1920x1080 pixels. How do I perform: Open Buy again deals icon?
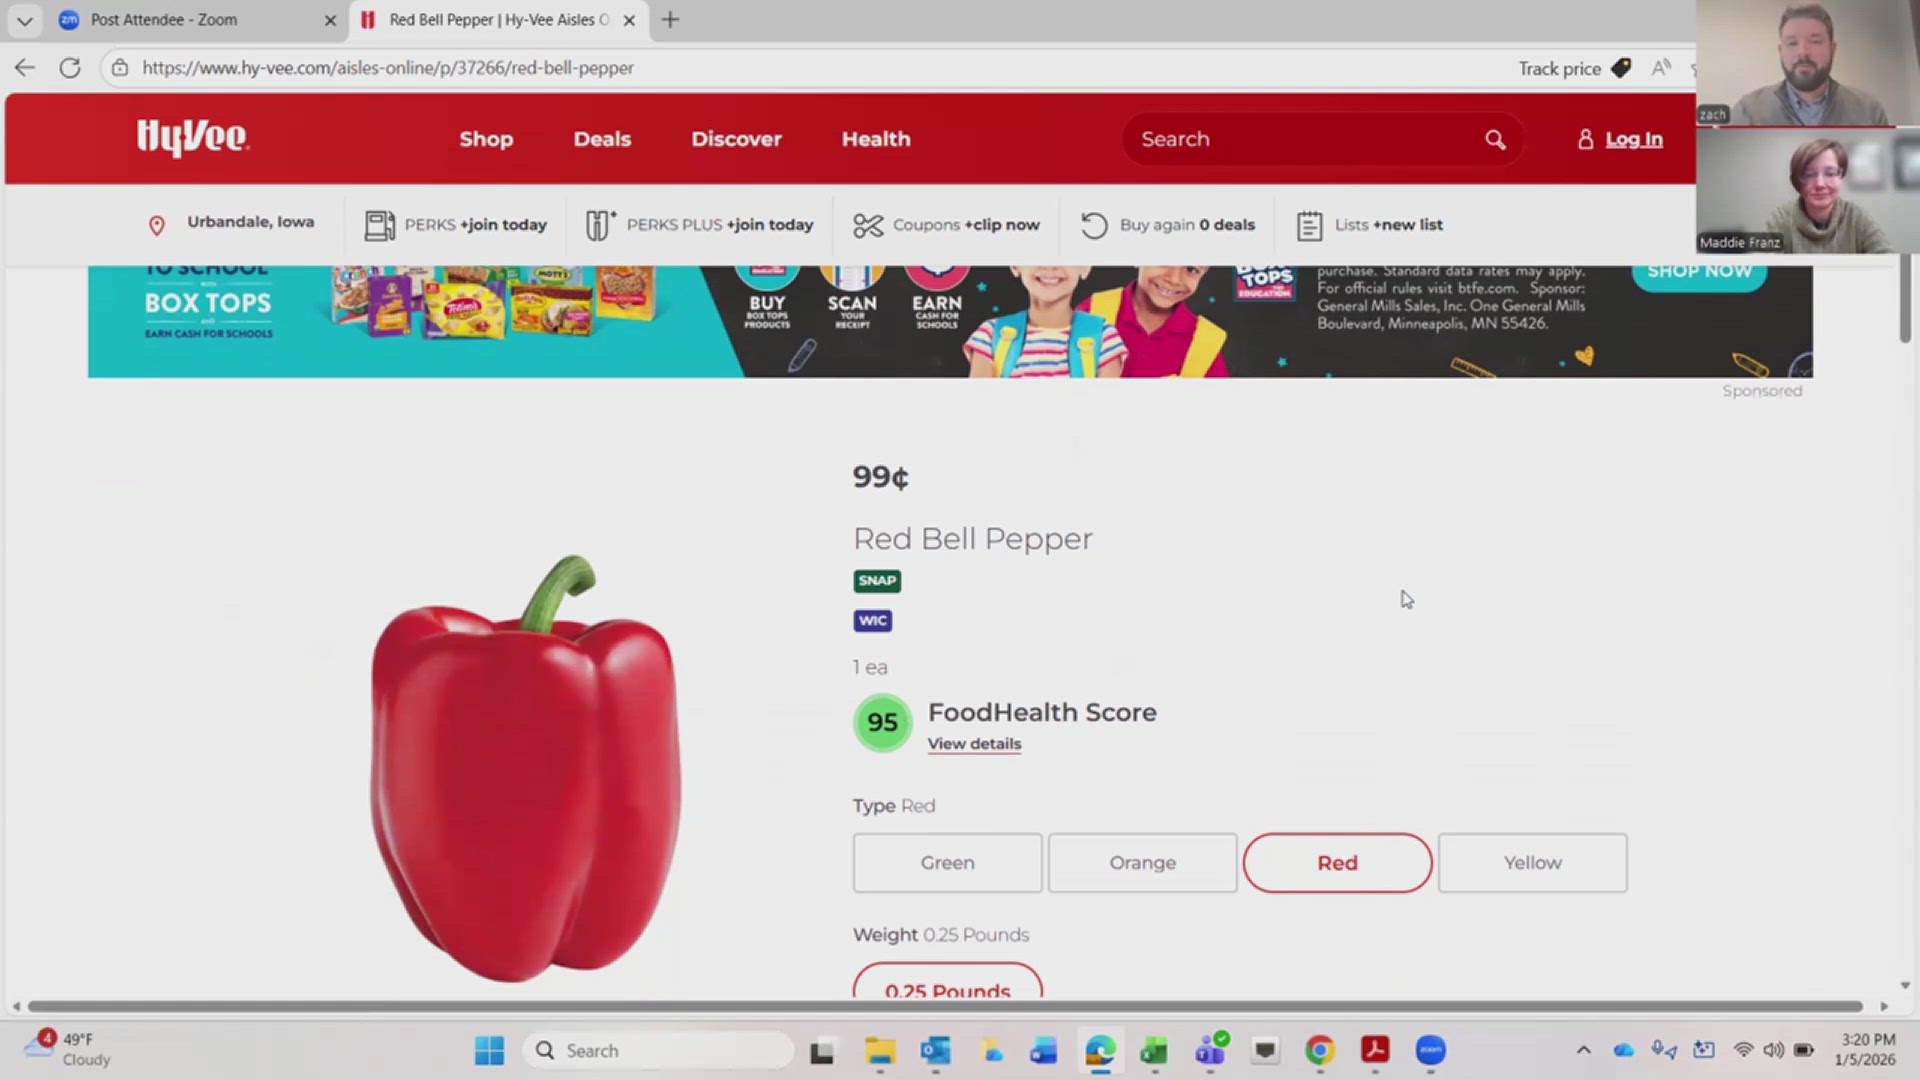[1093, 225]
